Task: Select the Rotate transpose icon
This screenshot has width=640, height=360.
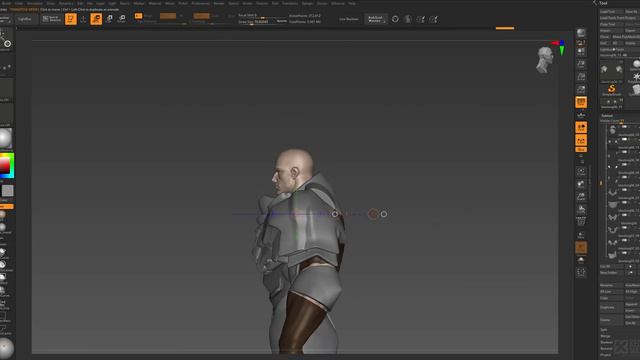Action: click(122, 19)
